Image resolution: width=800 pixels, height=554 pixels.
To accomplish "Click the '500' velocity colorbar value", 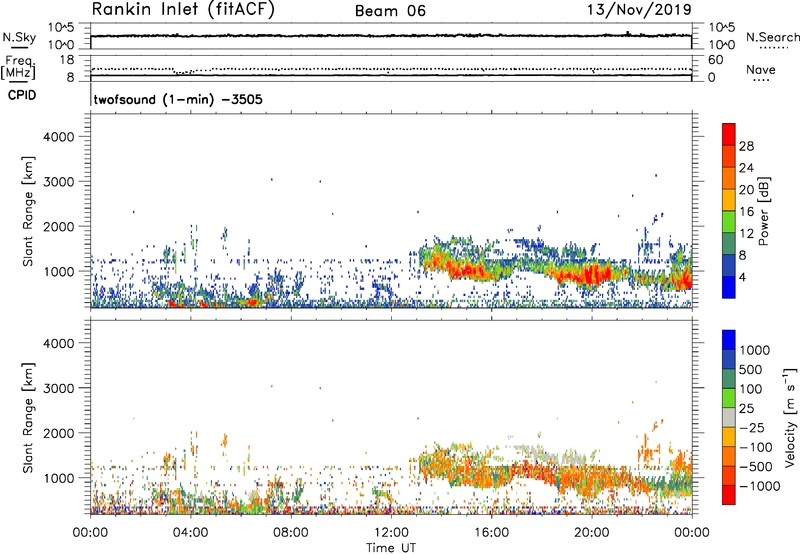I will 751,370.
